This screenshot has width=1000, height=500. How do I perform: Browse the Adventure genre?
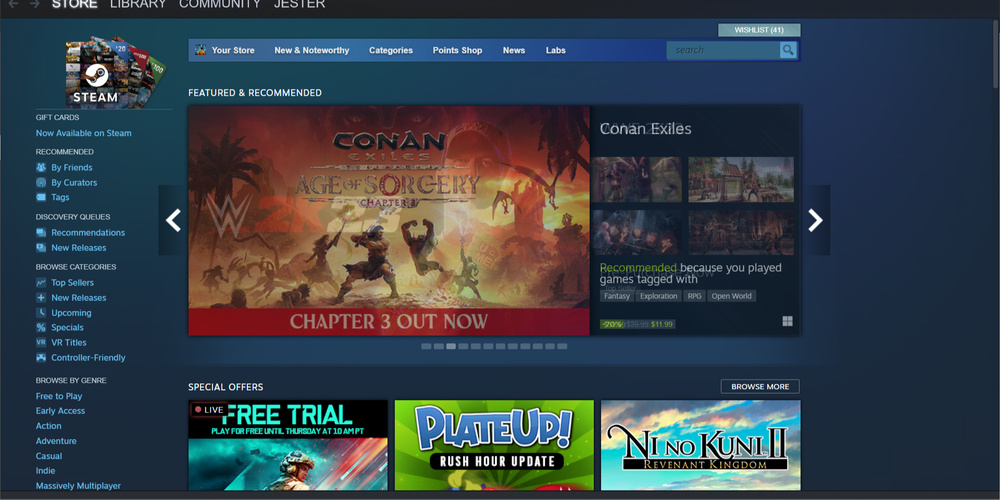tap(56, 441)
